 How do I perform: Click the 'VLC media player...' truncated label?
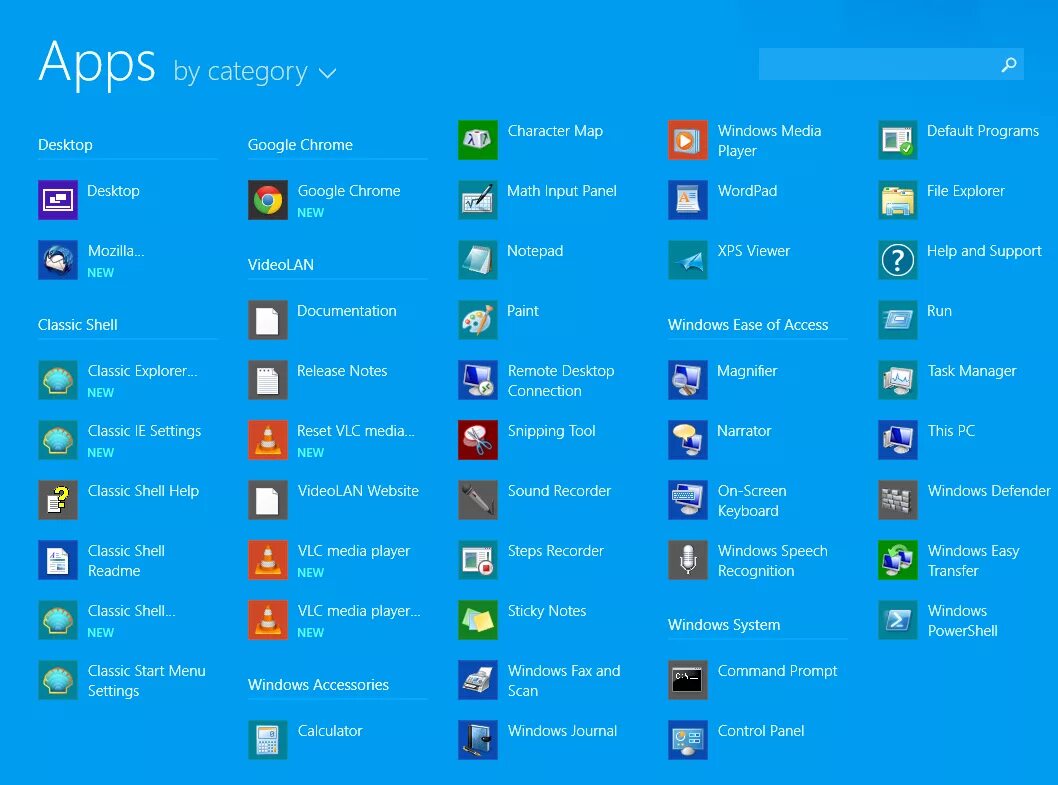[x=359, y=612]
